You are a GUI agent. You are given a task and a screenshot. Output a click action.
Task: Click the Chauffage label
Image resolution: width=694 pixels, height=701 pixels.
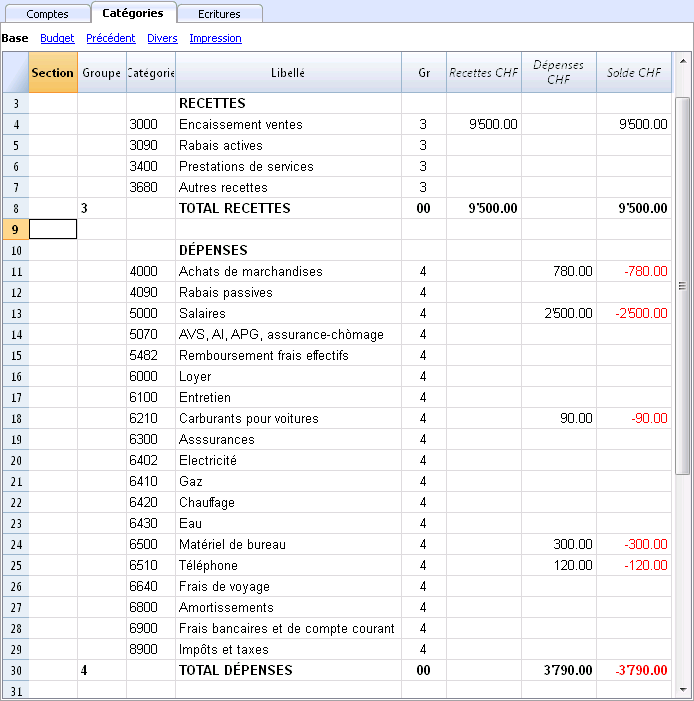point(207,503)
